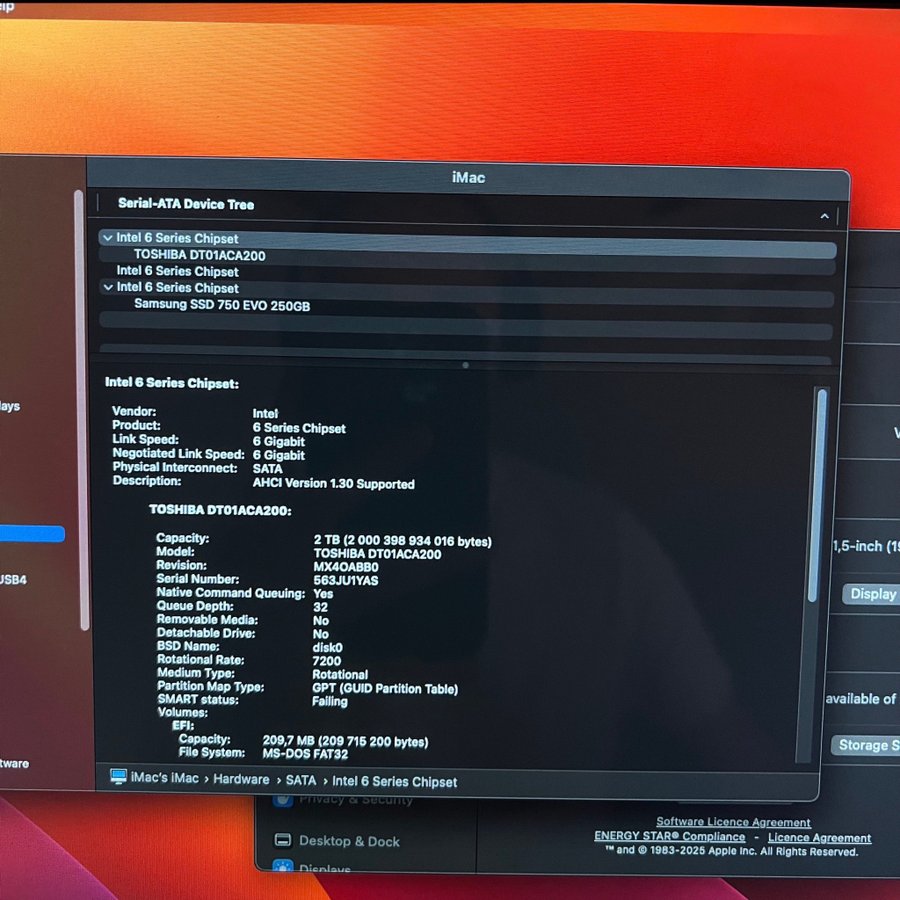Click the Privacy & Security icon

point(283,799)
